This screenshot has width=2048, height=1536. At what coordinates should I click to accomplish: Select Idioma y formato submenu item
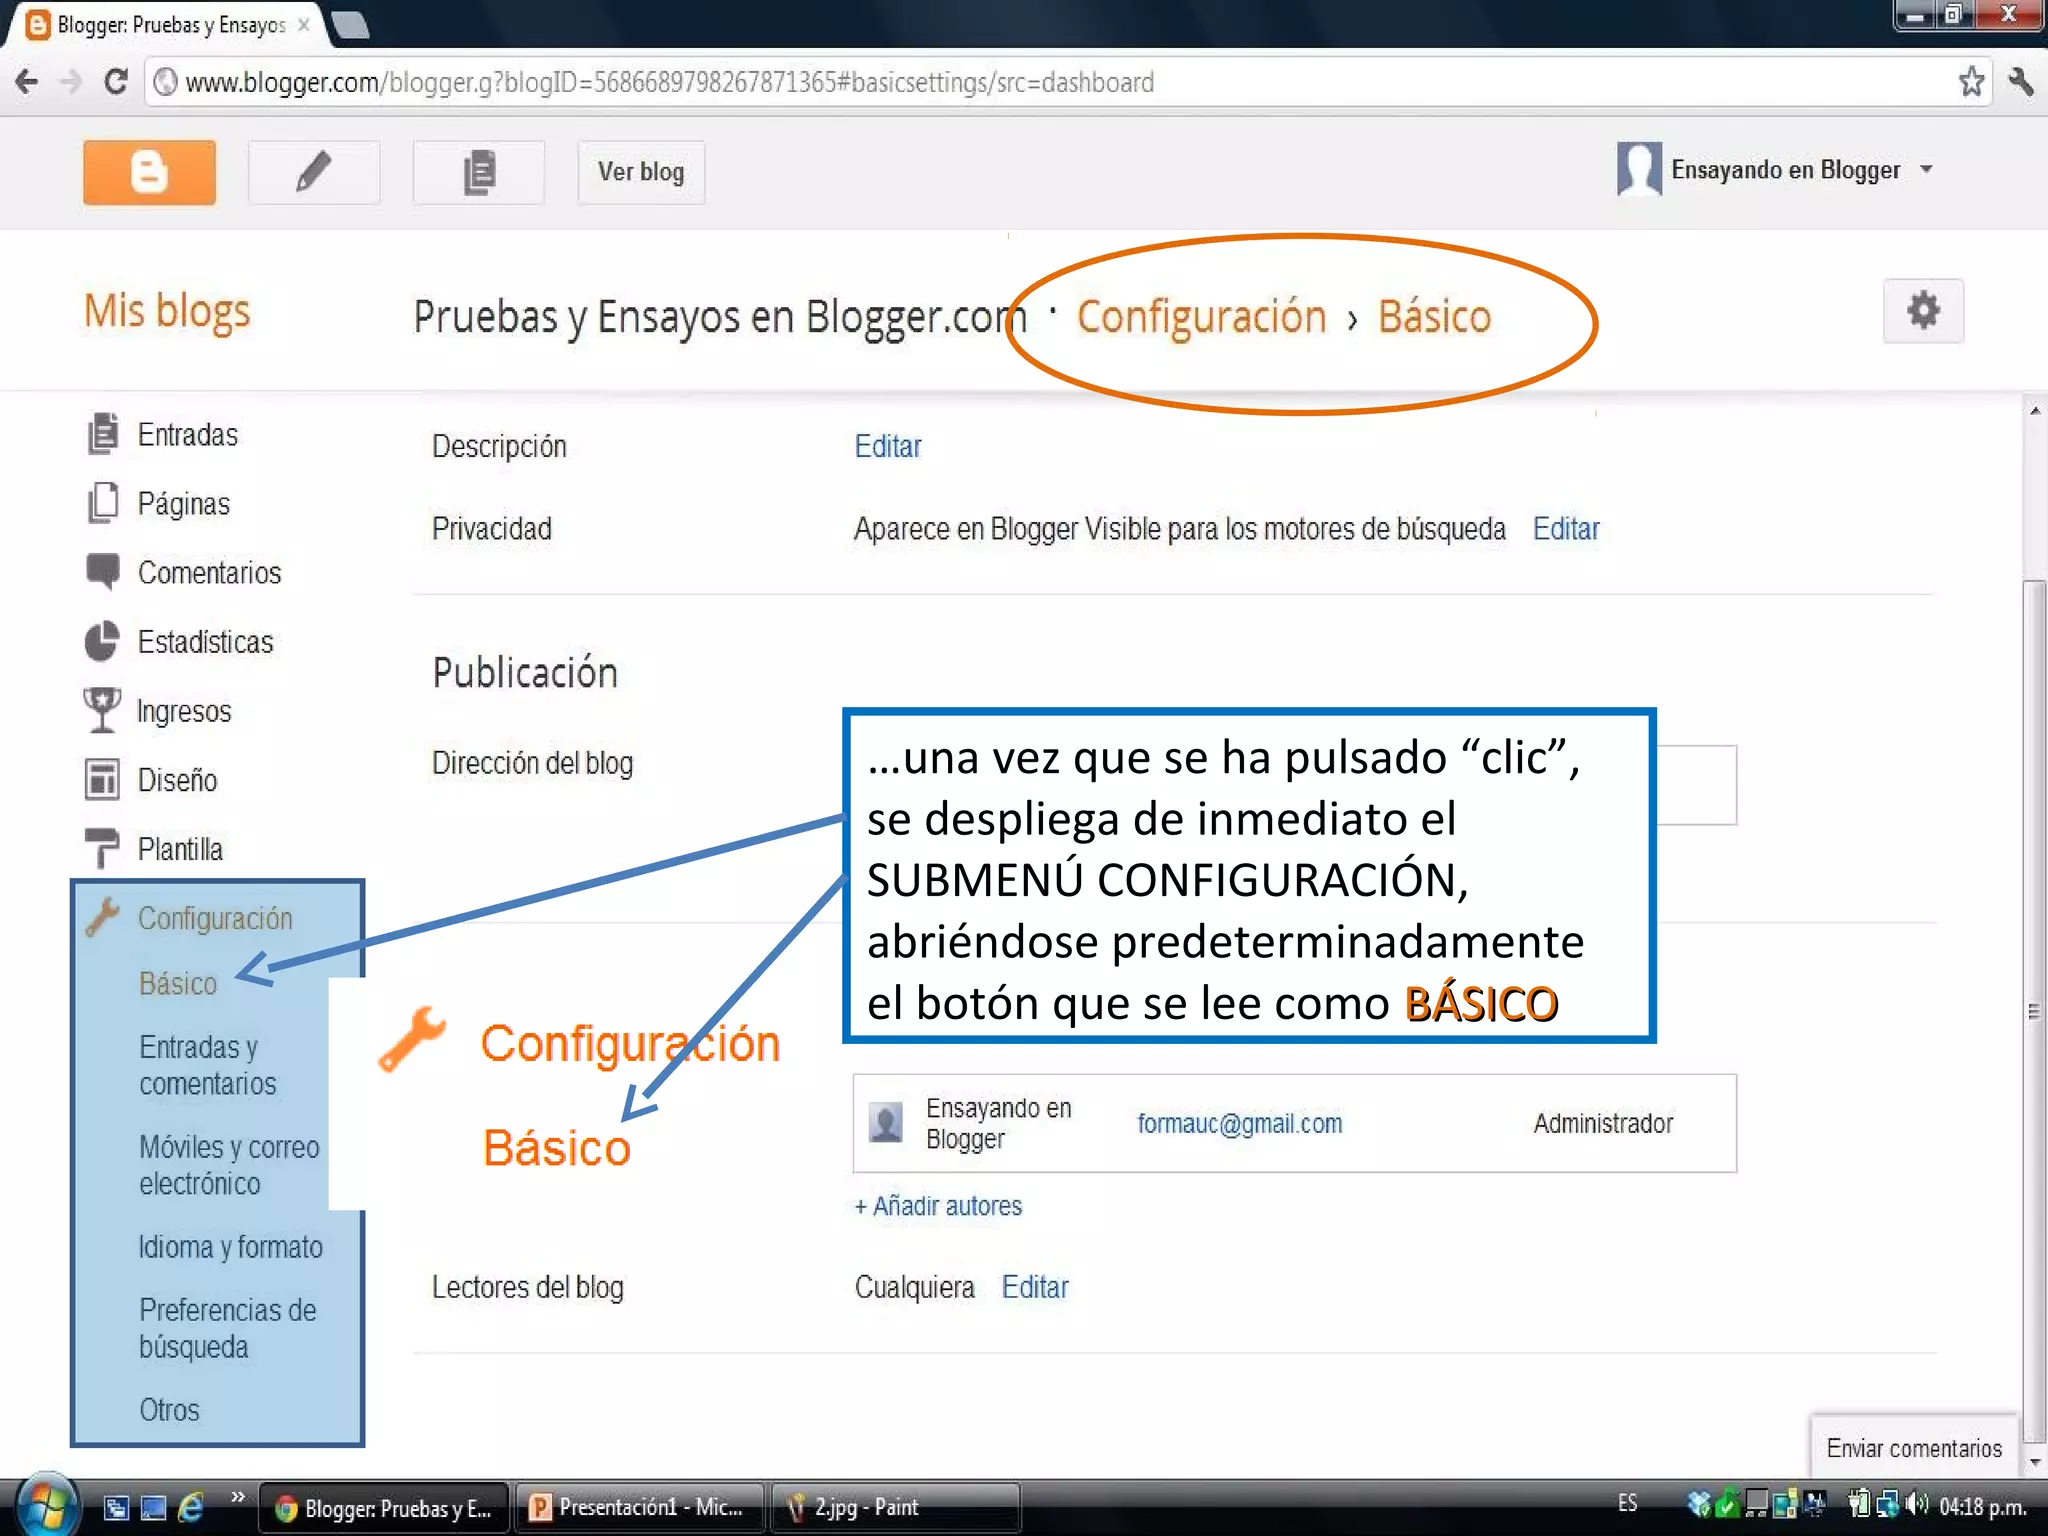pos(231,1247)
